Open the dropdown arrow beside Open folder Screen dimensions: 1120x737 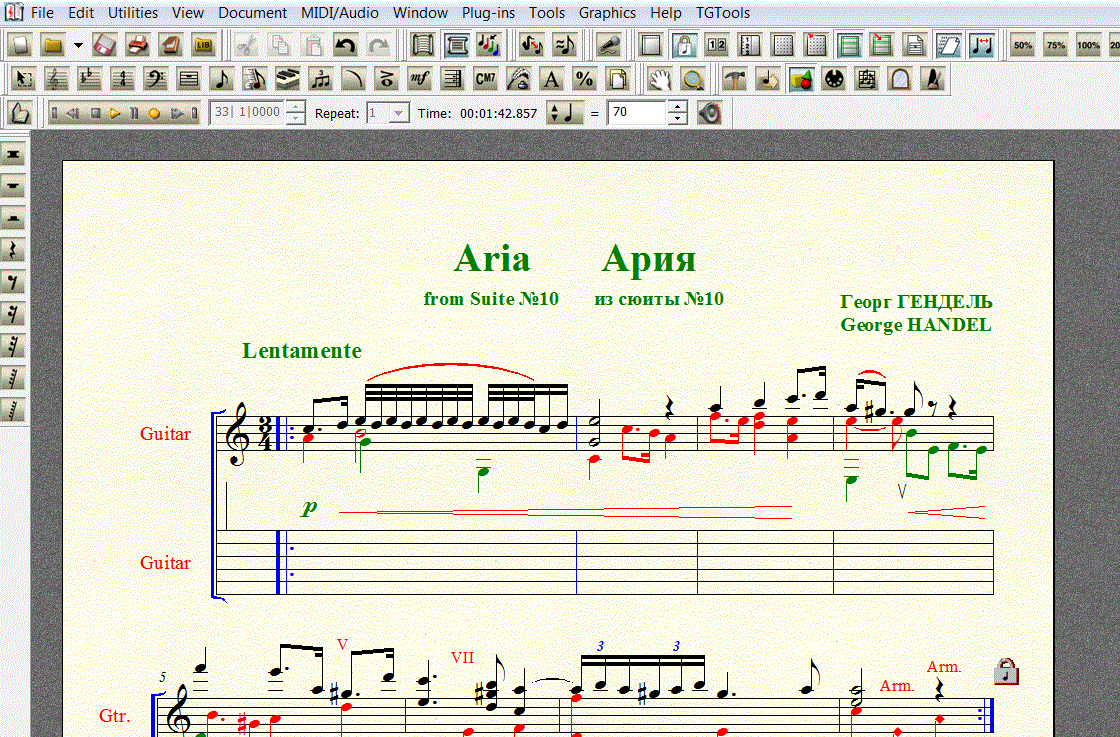78,45
